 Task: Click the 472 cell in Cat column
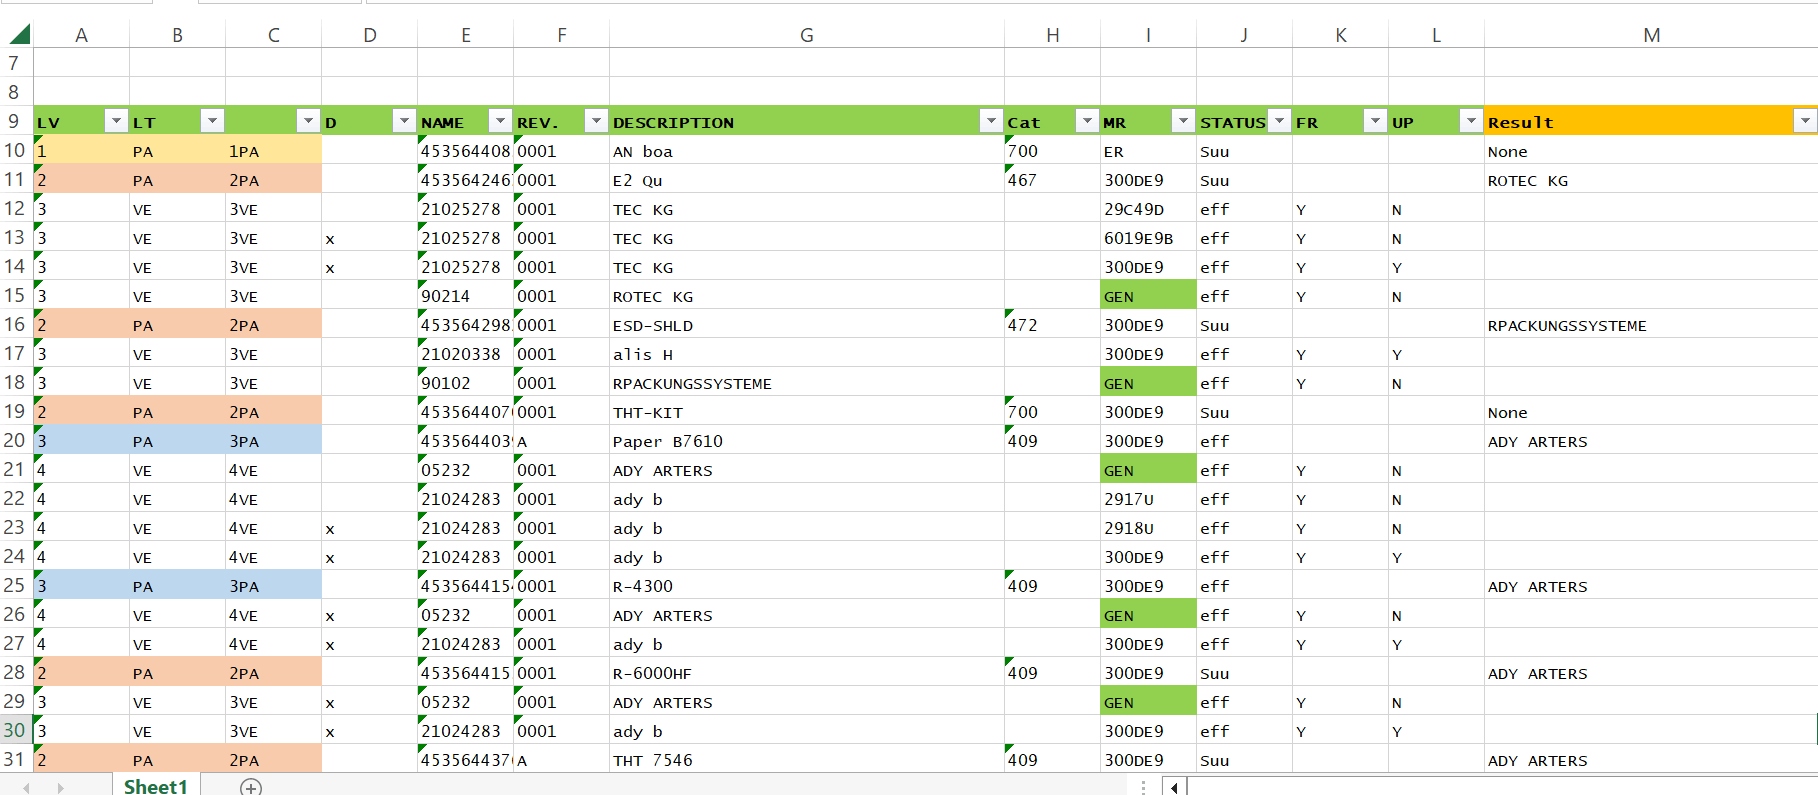tap(1052, 325)
